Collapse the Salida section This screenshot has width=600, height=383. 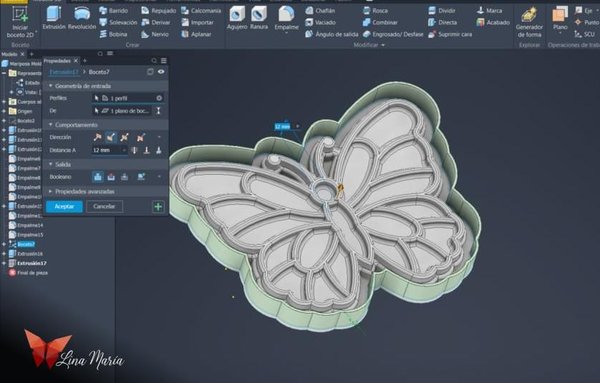coord(51,164)
